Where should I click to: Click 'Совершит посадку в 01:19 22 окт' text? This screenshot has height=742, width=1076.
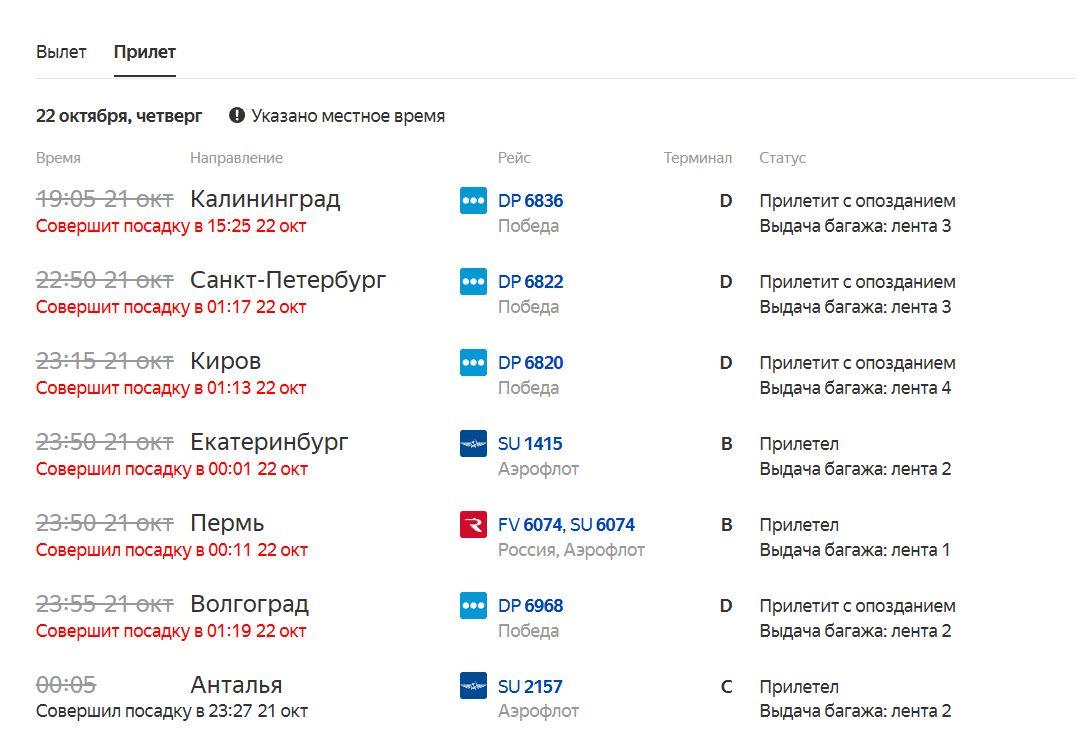point(171,631)
